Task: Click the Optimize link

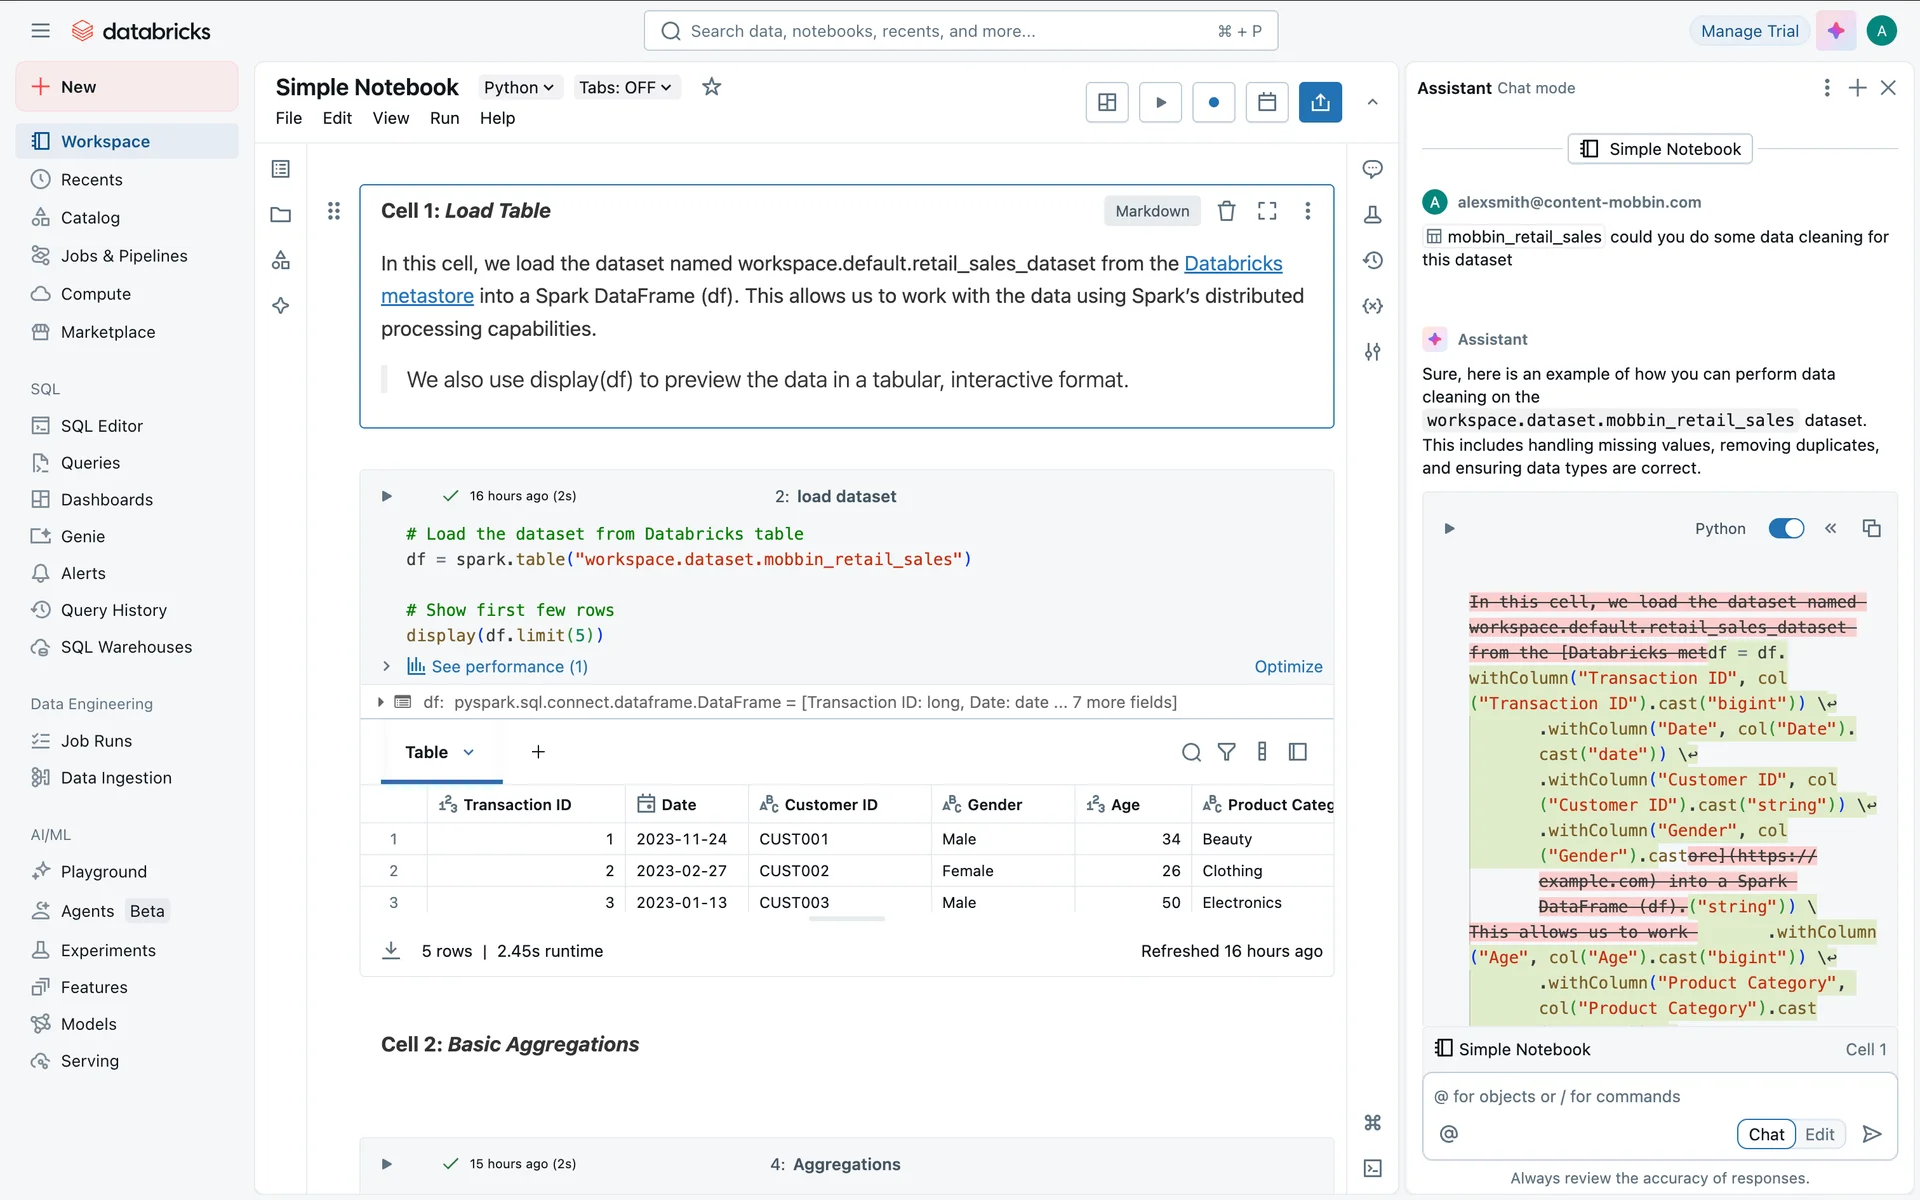Action: 1288,667
